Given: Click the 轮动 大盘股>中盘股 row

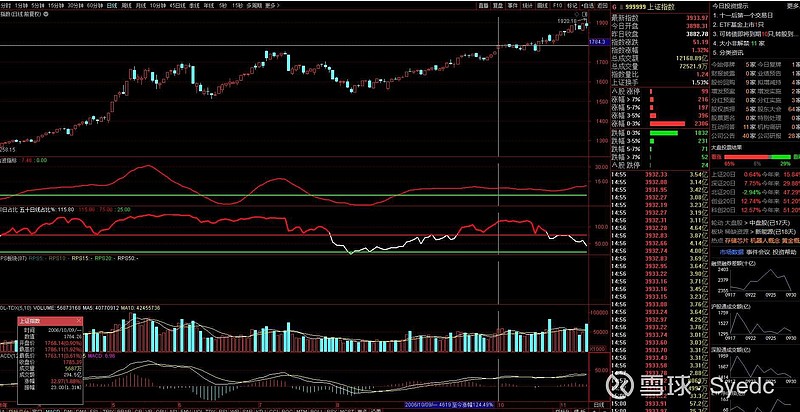Looking at the screenshot, I should (750, 222).
